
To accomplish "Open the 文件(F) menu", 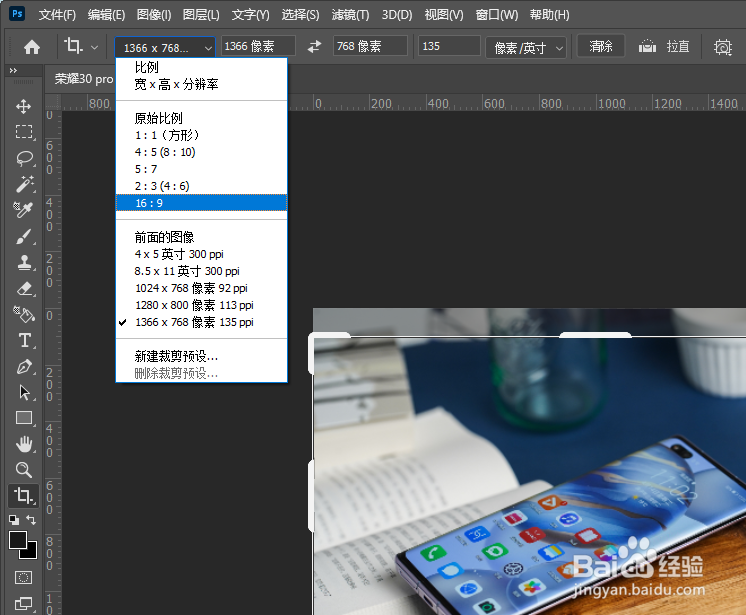I will [57, 15].
